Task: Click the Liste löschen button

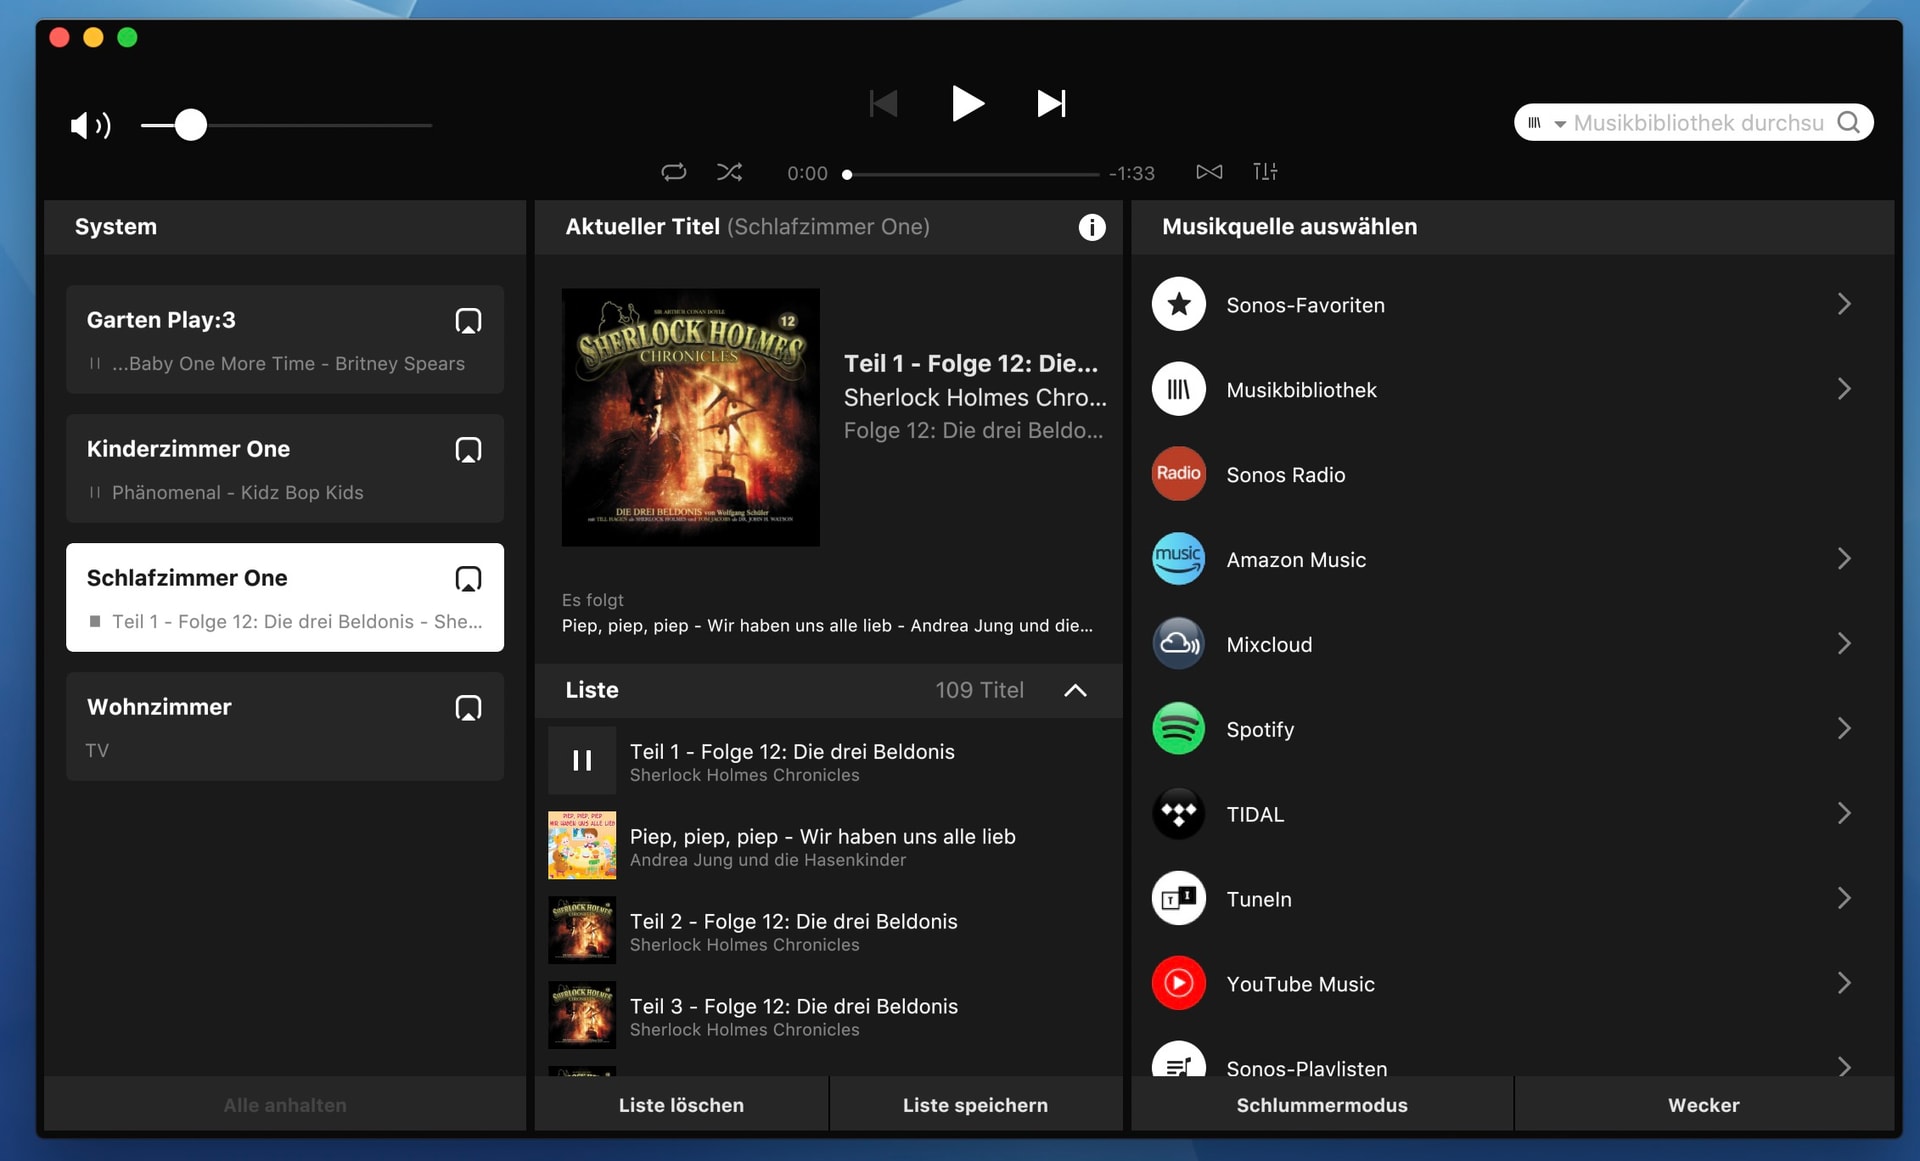Action: [681, 1105]
